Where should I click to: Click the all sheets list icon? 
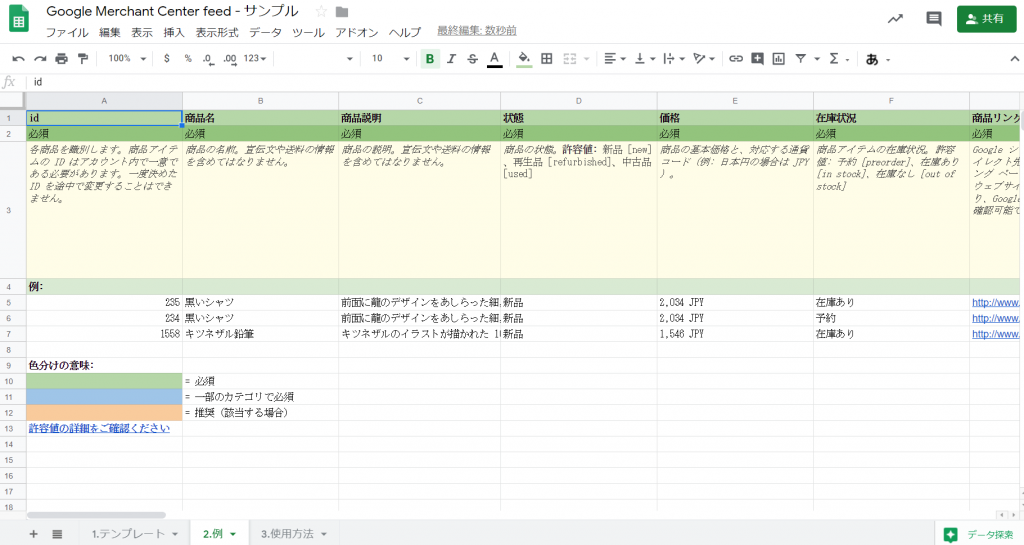pyautogui.click(x=57, y=534)
